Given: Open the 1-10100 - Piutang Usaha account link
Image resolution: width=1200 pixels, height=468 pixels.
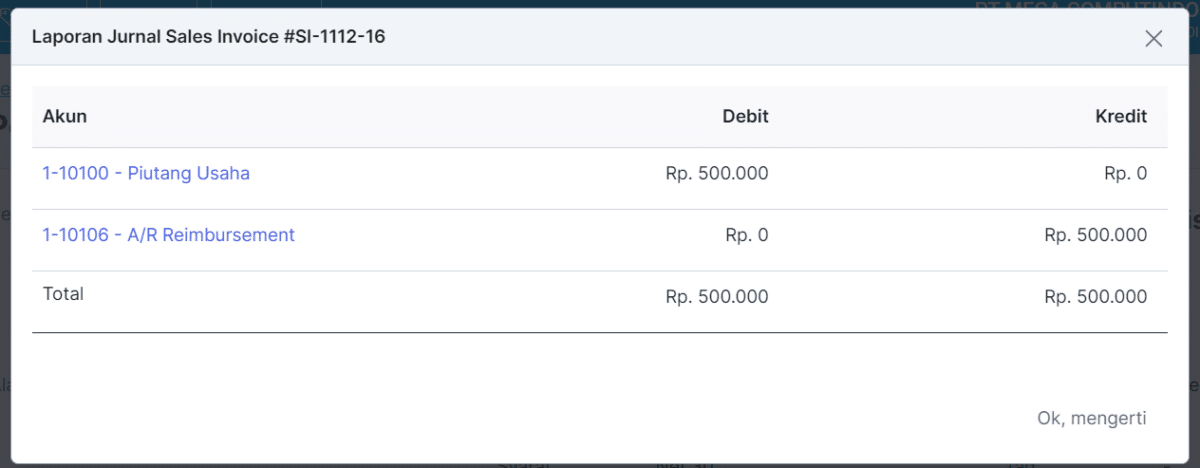Looking at the screenshot, I should [146, 173].
